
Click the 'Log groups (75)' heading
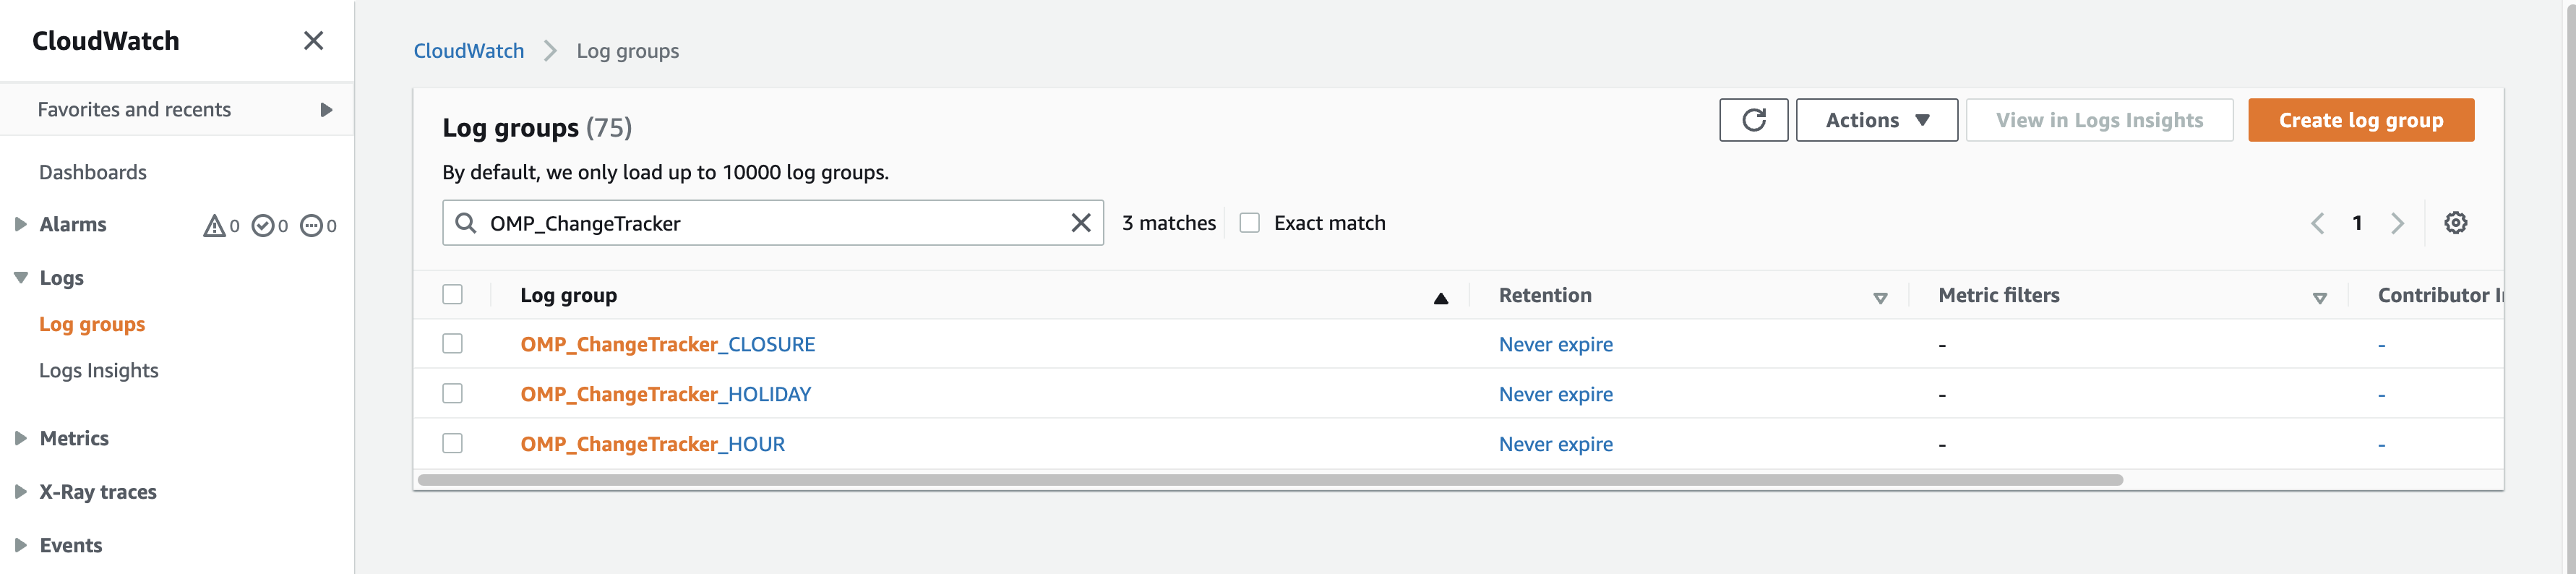coord(537,128)
